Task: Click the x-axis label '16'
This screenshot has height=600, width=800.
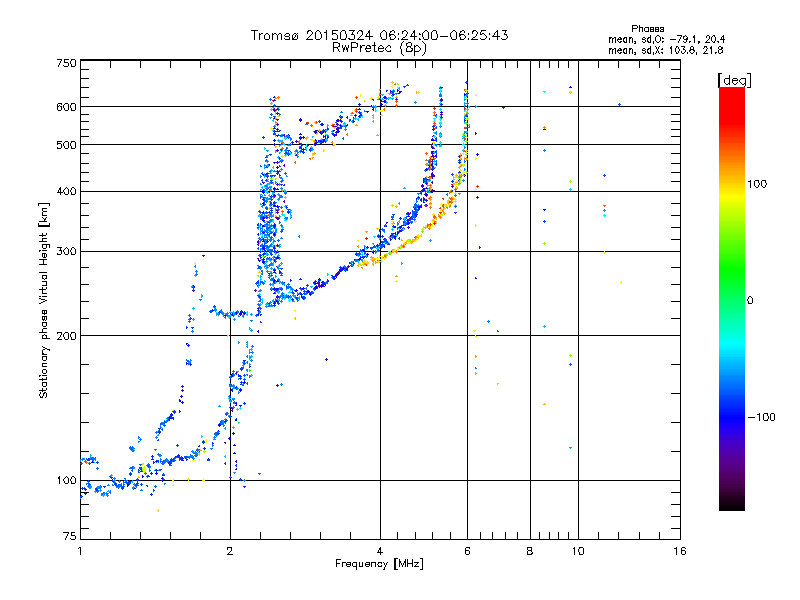Action: click(x=680, y=551)
